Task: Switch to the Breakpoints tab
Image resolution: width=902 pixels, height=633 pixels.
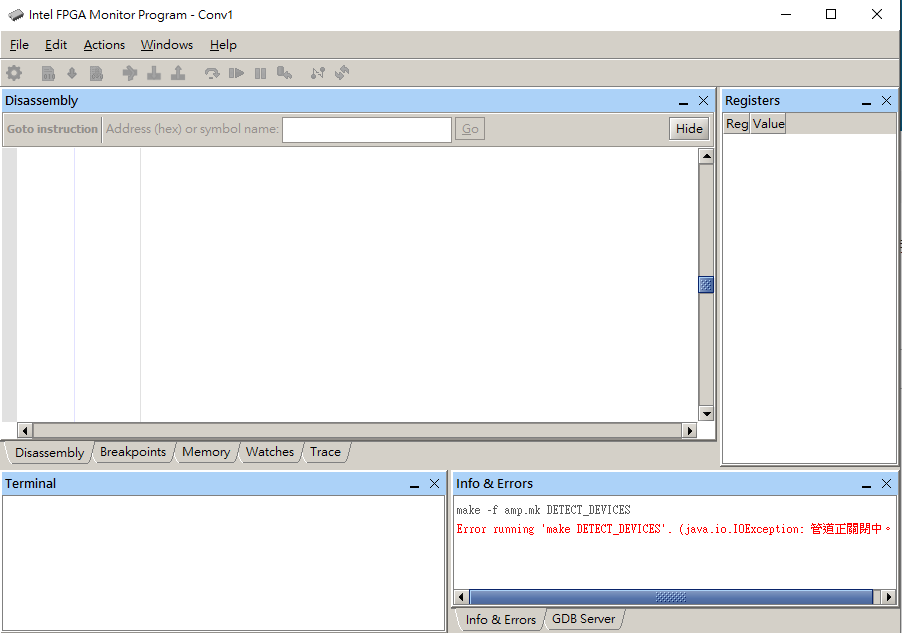Action: click(x=133, y=452)
